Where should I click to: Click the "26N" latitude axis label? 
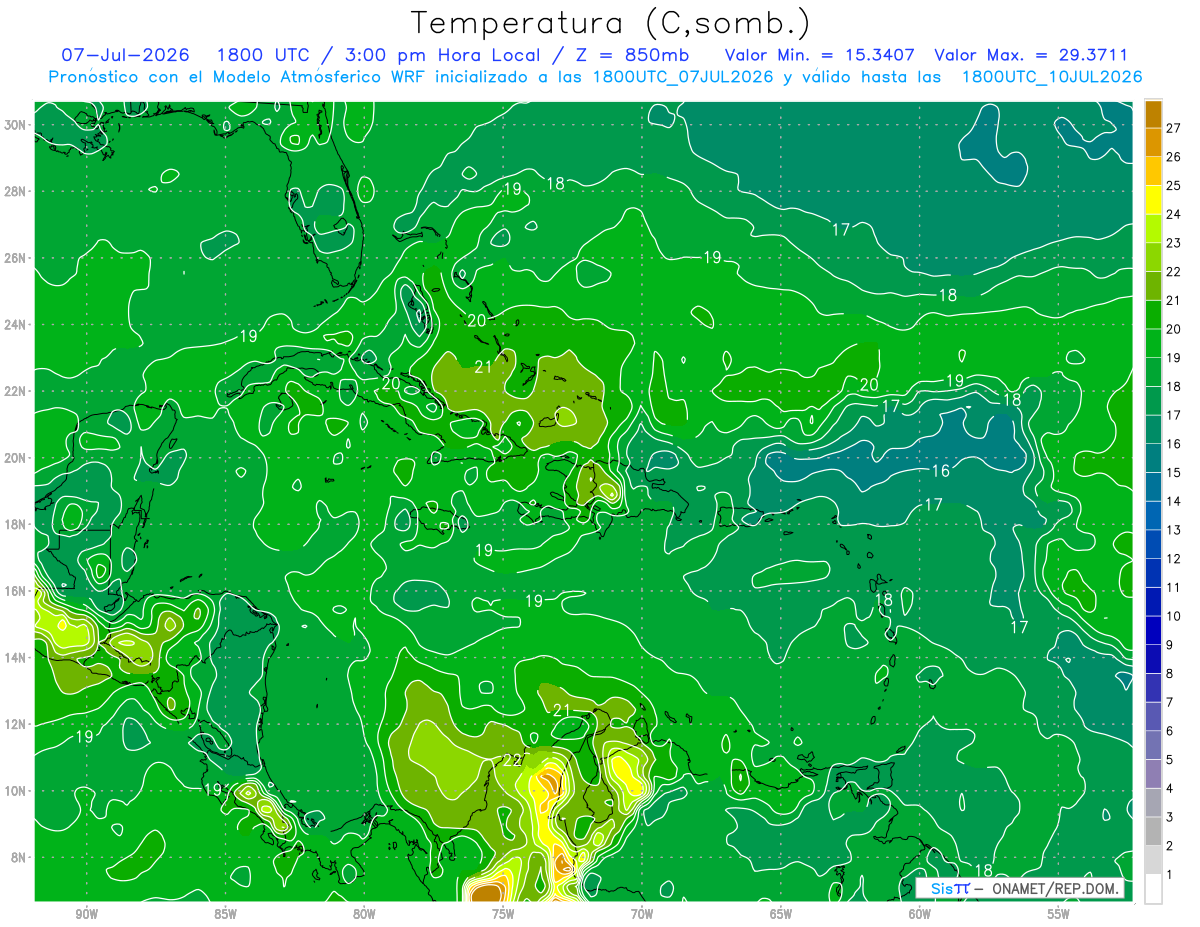pyautogui.click(x=16, y=258)
